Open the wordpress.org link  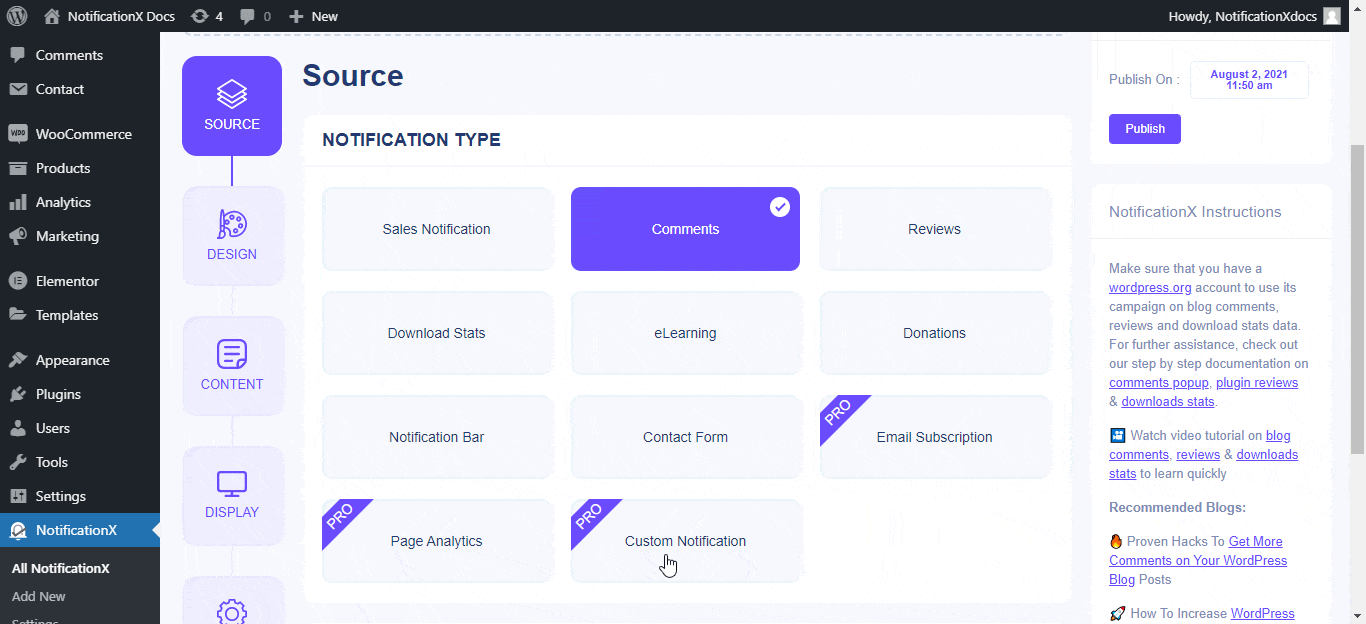point(1150,288)
